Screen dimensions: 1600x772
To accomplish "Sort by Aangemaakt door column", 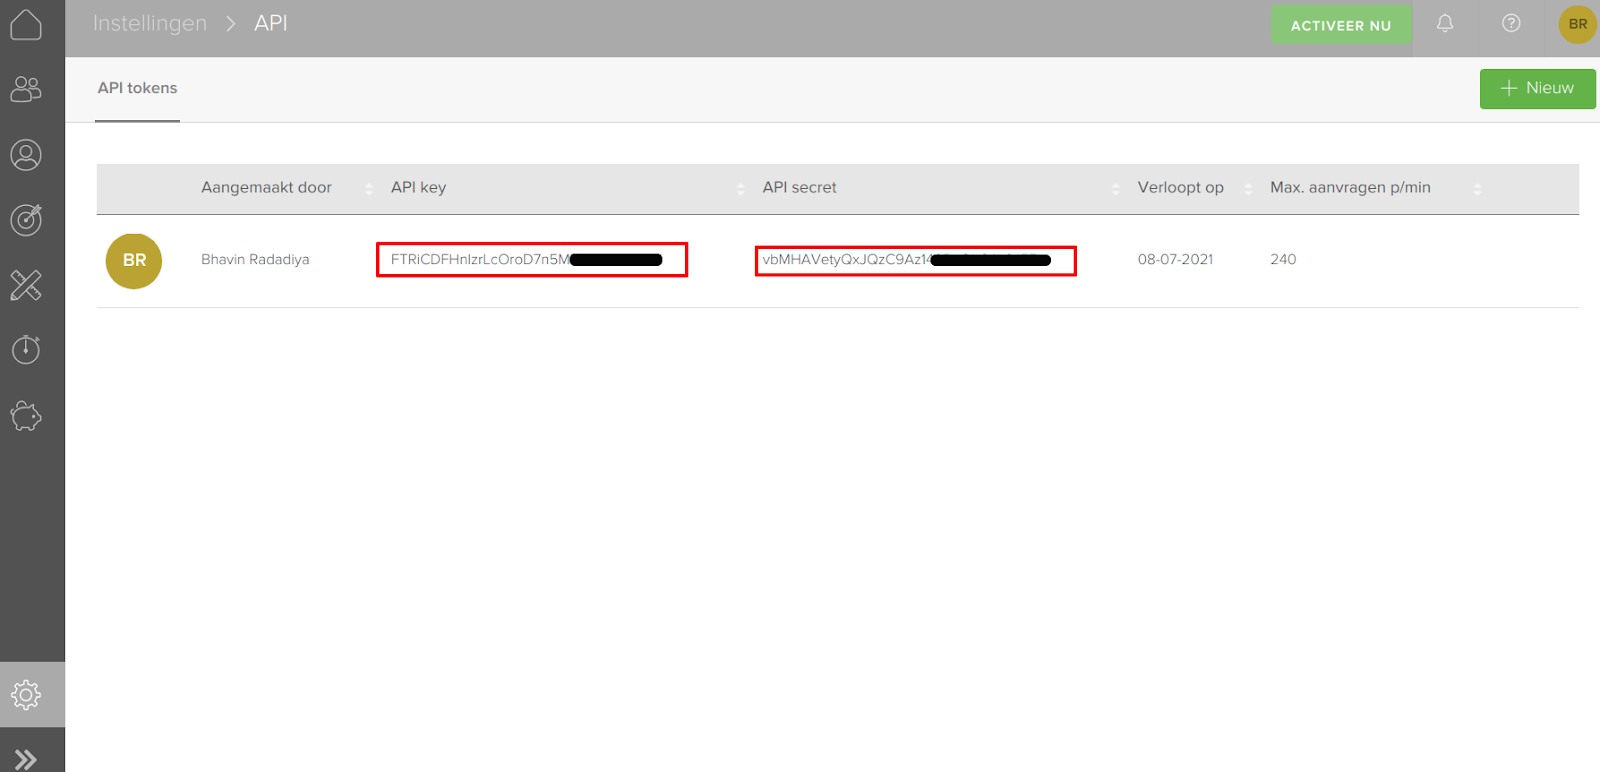I will pos(266,187).
